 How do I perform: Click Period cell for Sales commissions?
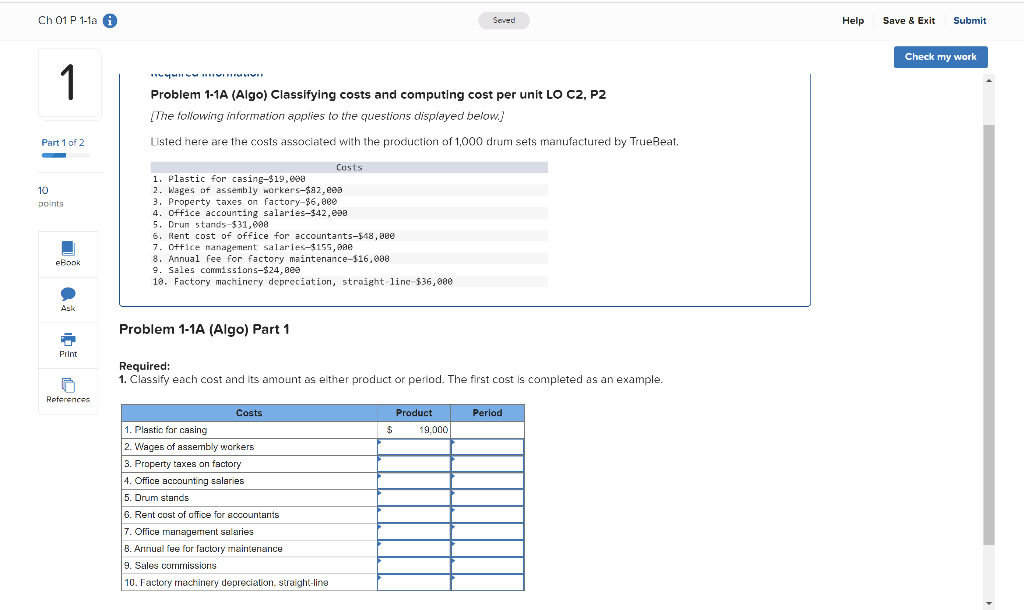tap(487, 566)
